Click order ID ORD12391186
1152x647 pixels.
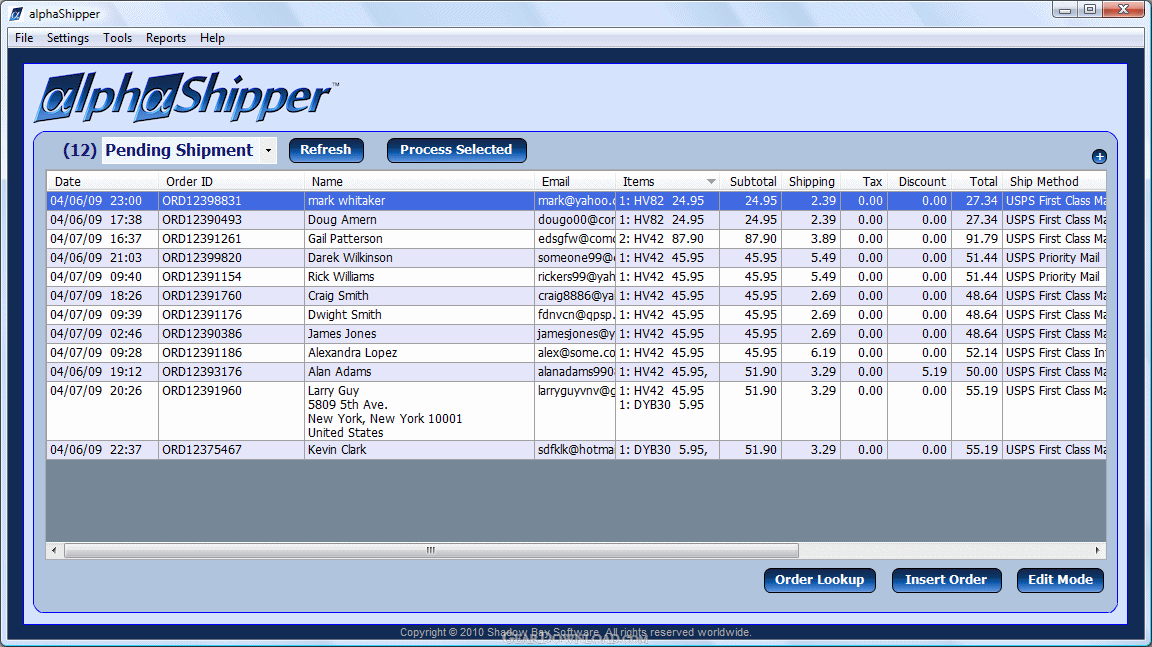pyautogui.click(x=202, y=353)
